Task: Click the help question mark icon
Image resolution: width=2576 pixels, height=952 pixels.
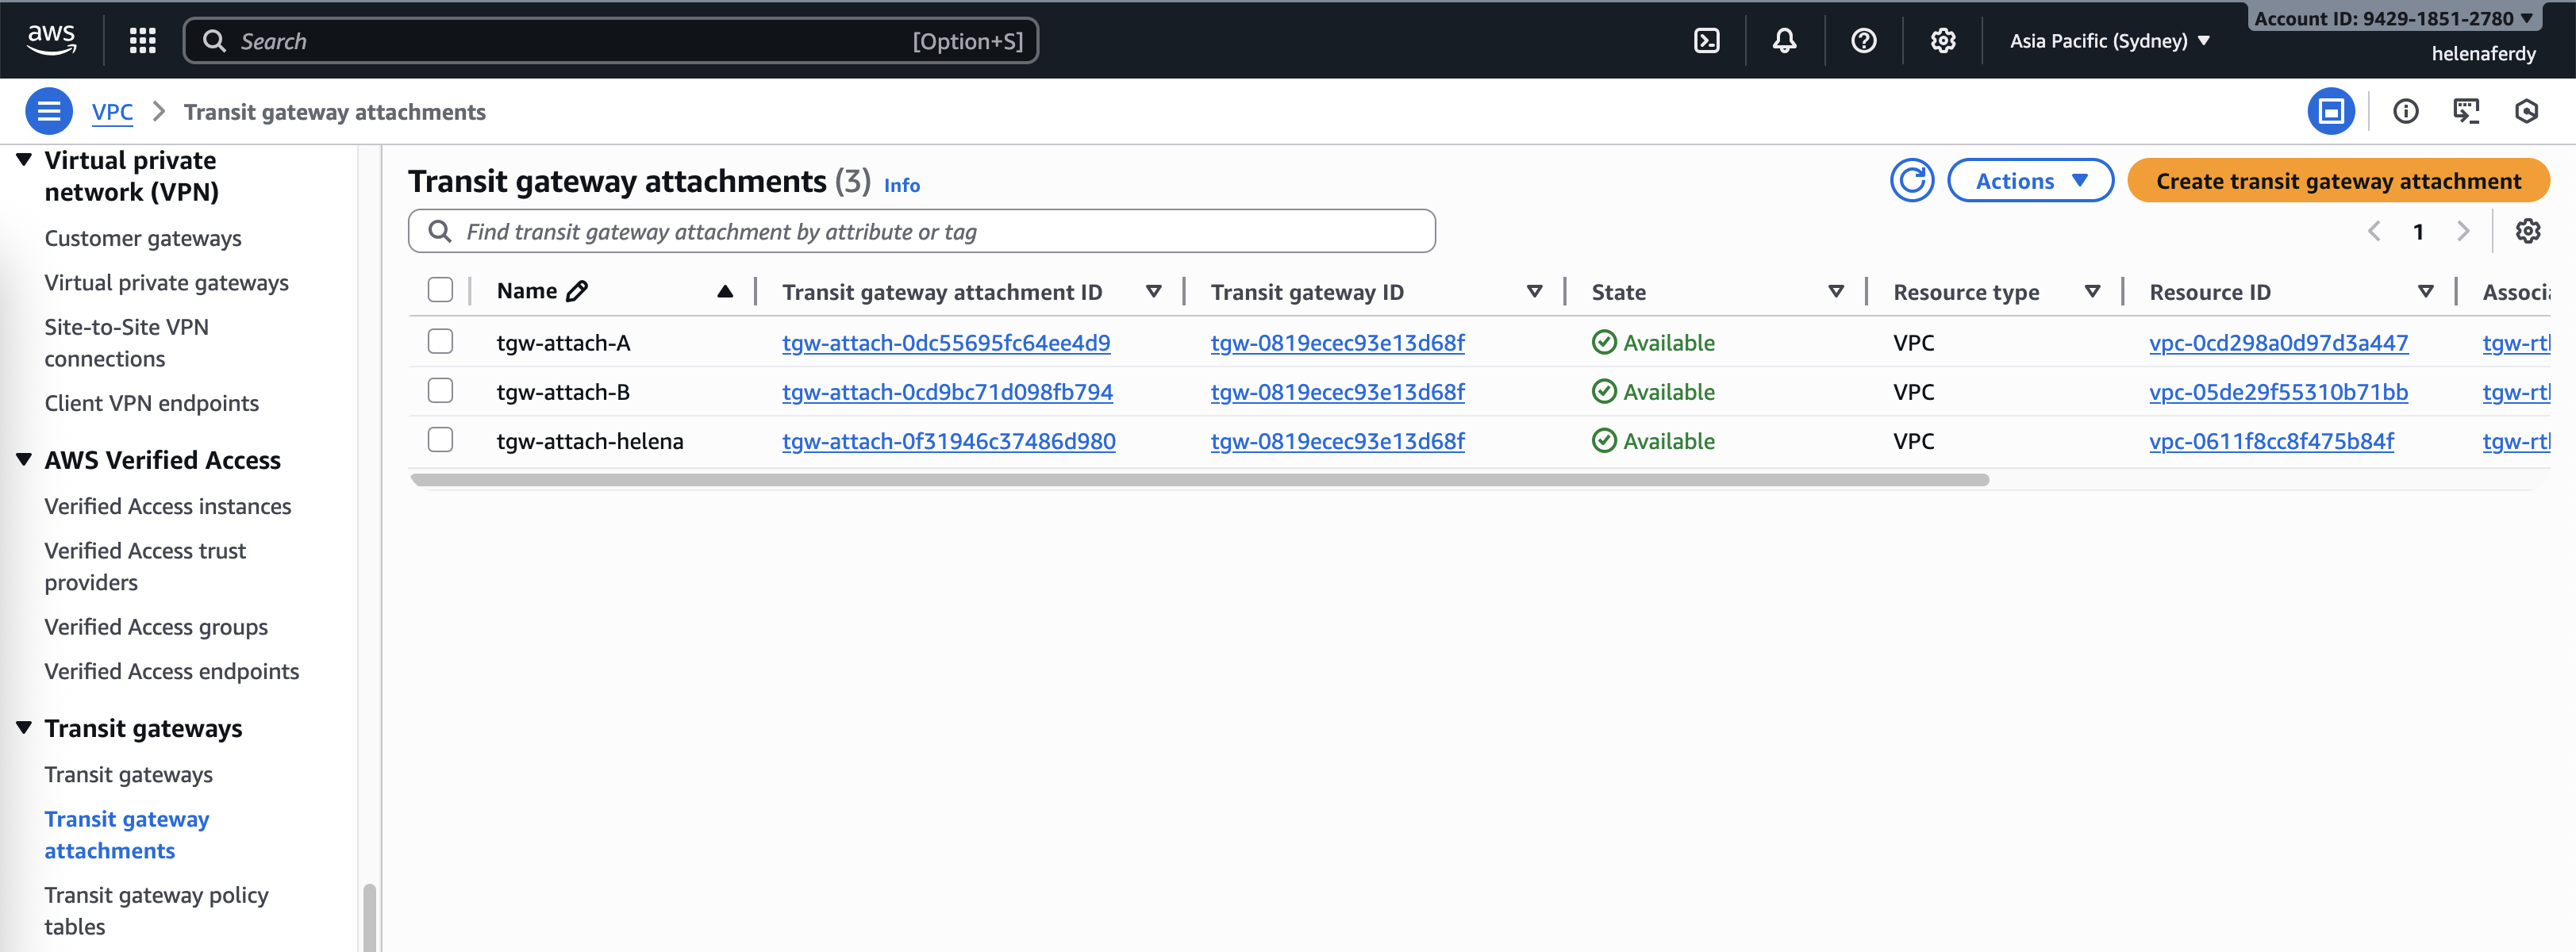Action: click(1863, 41)
